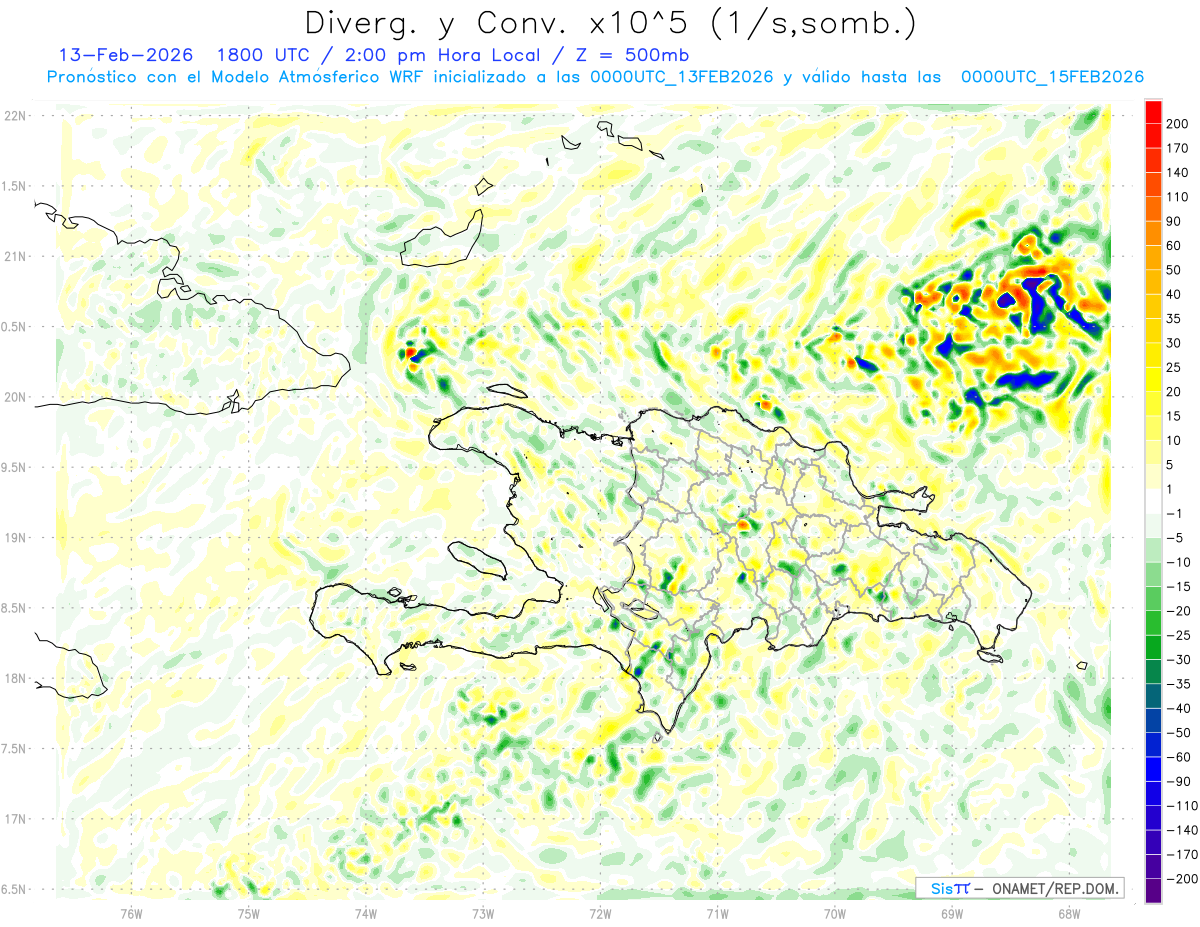This screenshot has height=927, width=1200.
Task: Click the 69W longitude label
Action: (x=952, y=912)
